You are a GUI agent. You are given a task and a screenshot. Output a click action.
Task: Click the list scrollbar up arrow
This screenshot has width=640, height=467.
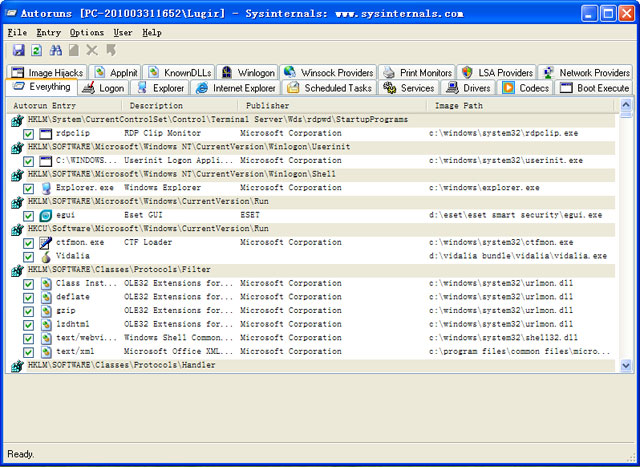tap(626, 105)
